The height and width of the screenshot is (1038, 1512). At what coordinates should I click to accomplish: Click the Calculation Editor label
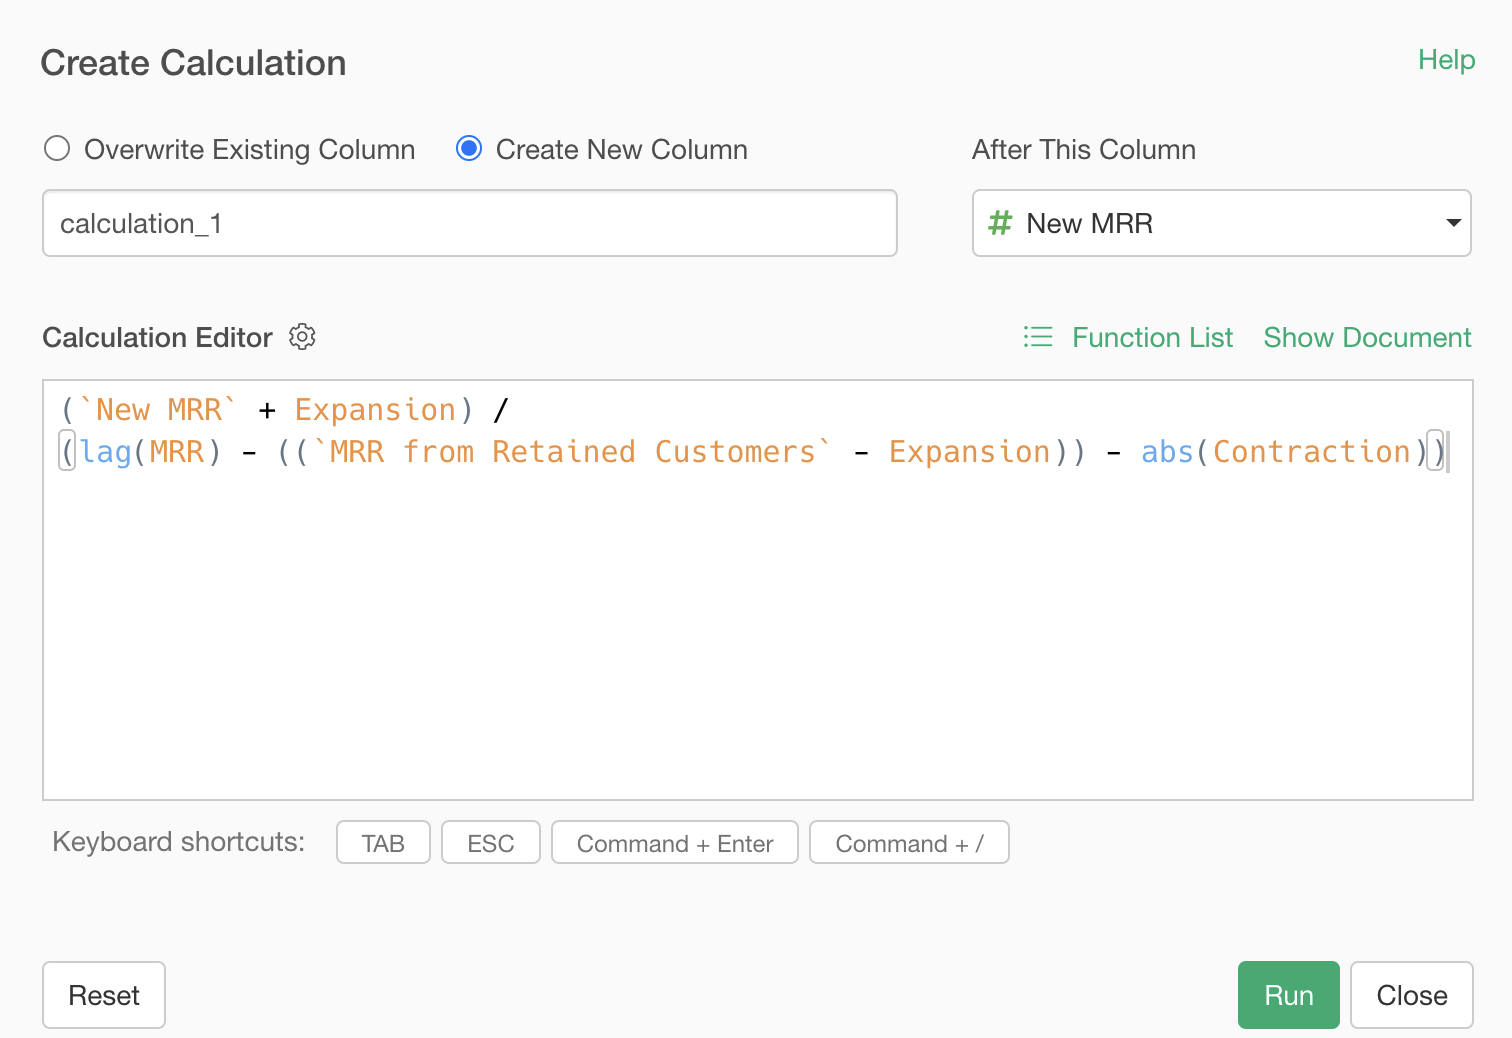[157, 337]
